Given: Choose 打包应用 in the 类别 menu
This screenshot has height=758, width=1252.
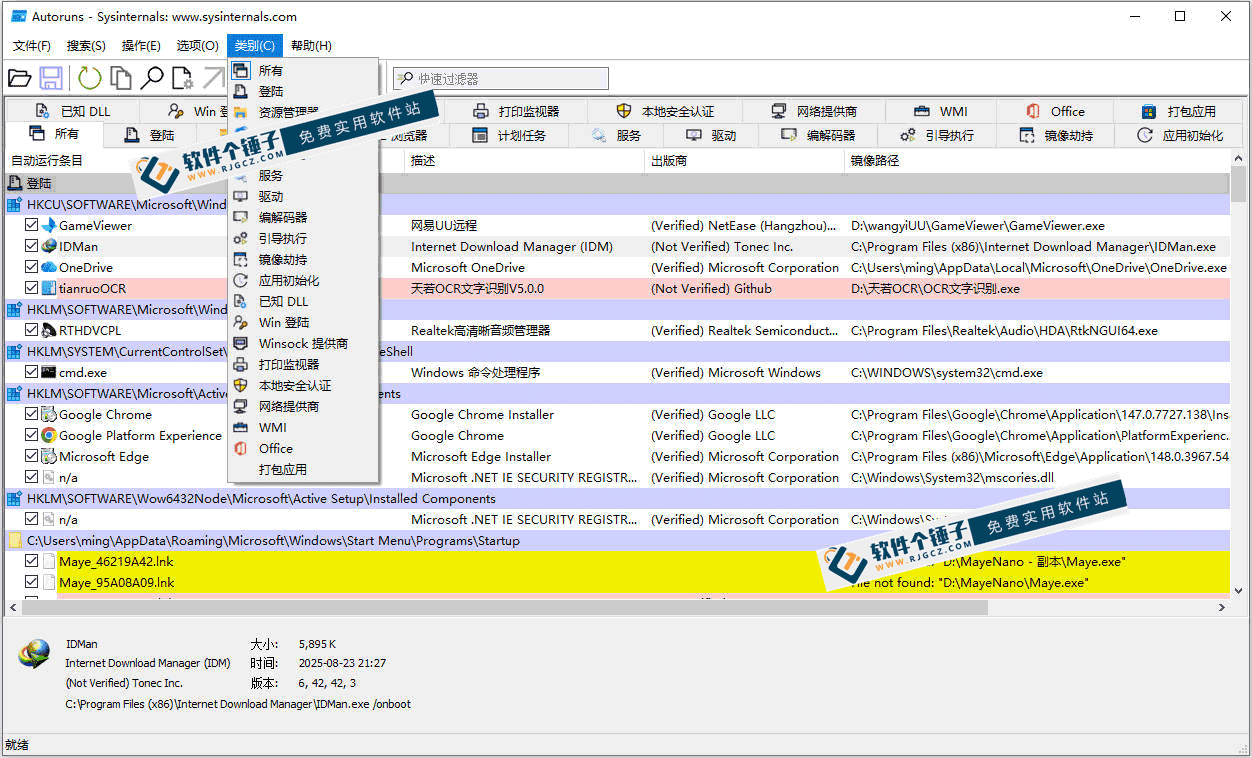Looking at the screenshot, I should [x=304, y=470].
